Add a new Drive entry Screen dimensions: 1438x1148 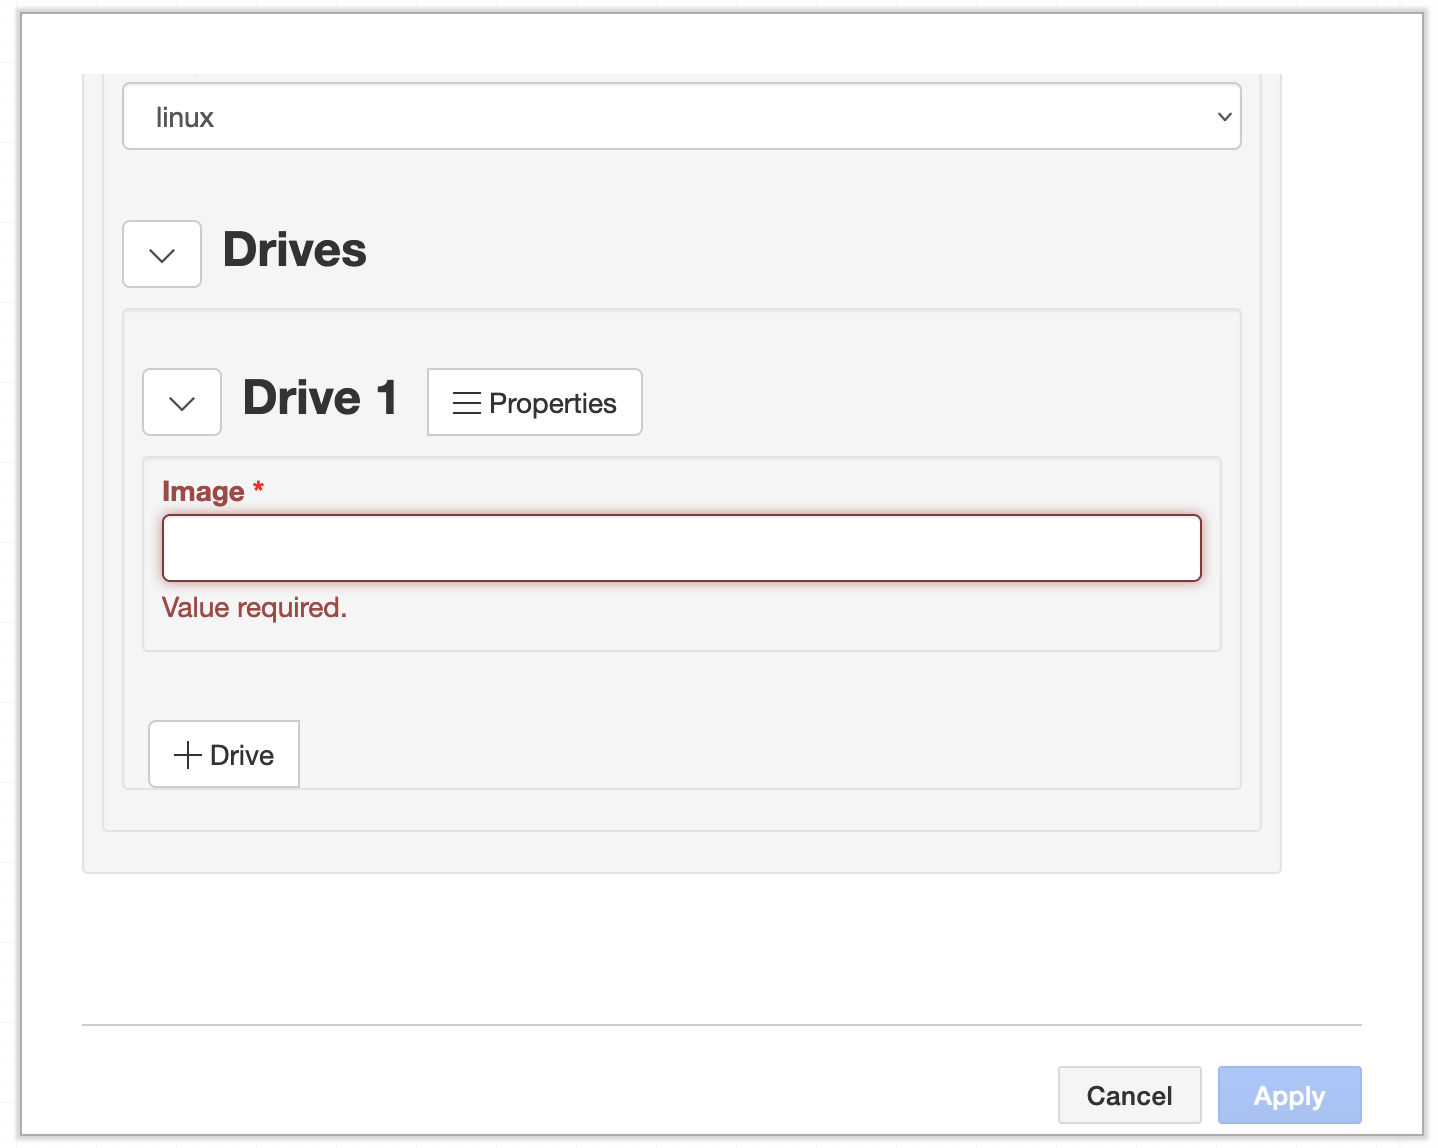[223, 754]
